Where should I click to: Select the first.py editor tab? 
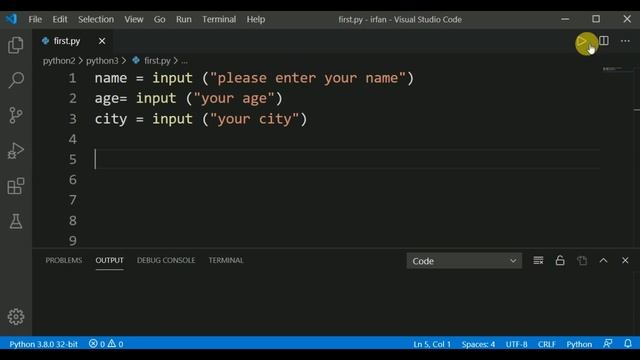(x=67, y=41)
